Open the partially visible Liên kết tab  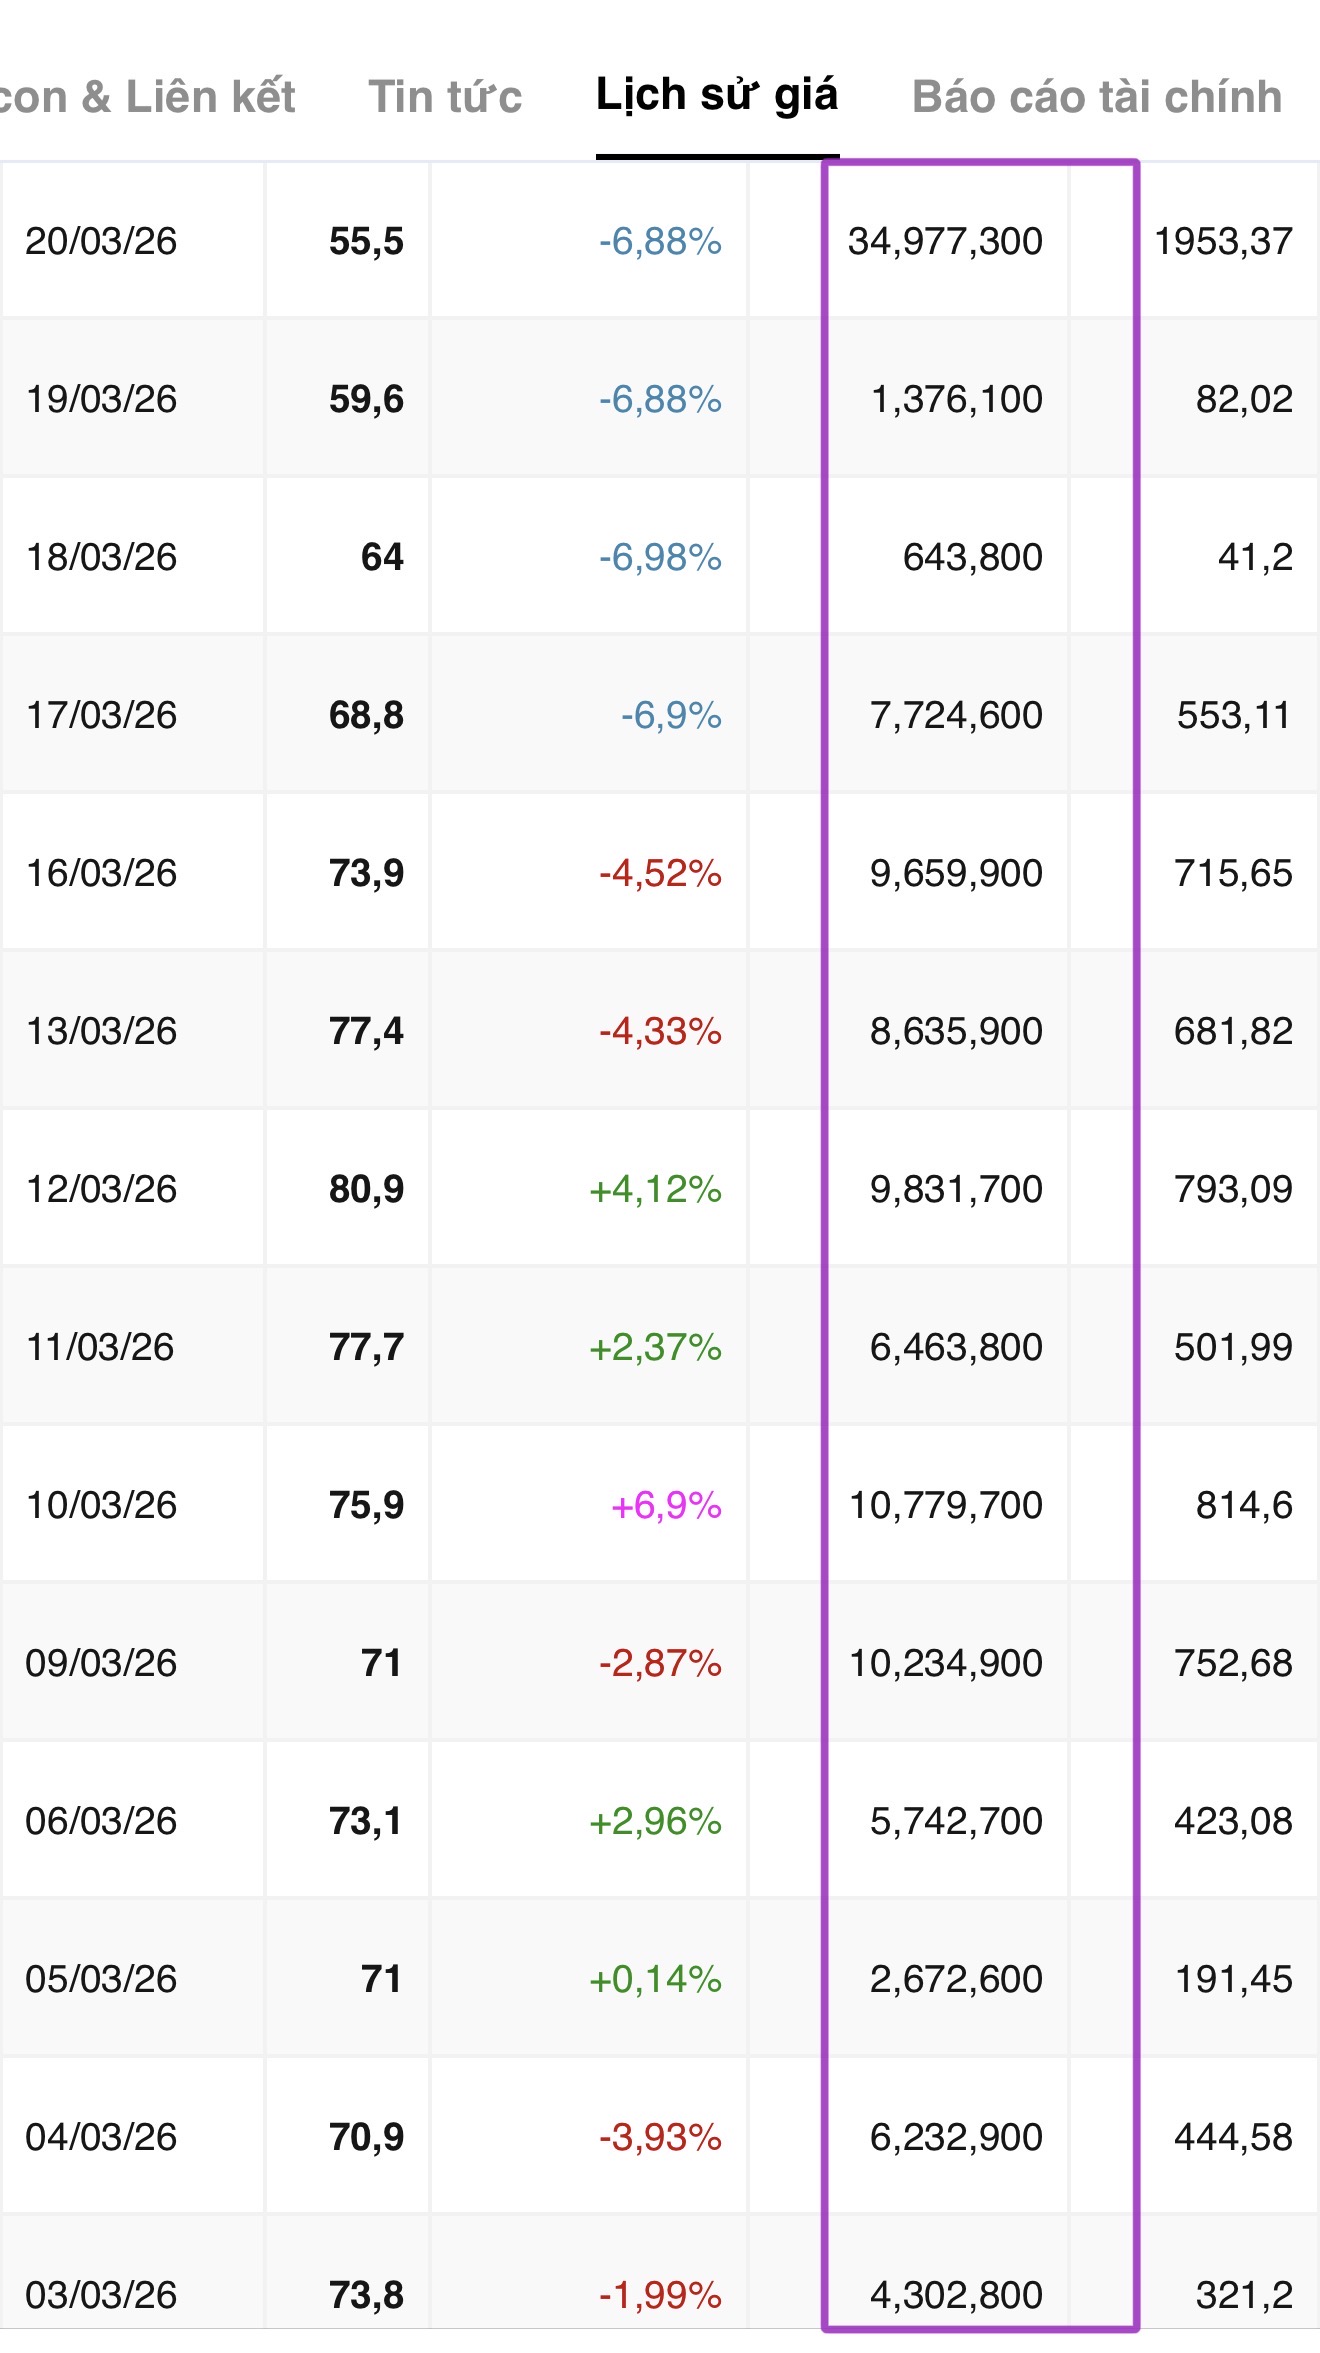coord(148,97)
